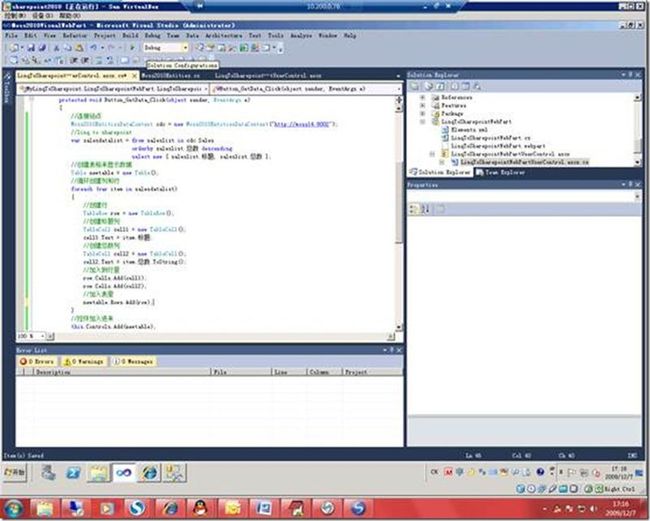Click the Line column header in Error List
The width and height of the screenshot is (650, 521).
289,372
